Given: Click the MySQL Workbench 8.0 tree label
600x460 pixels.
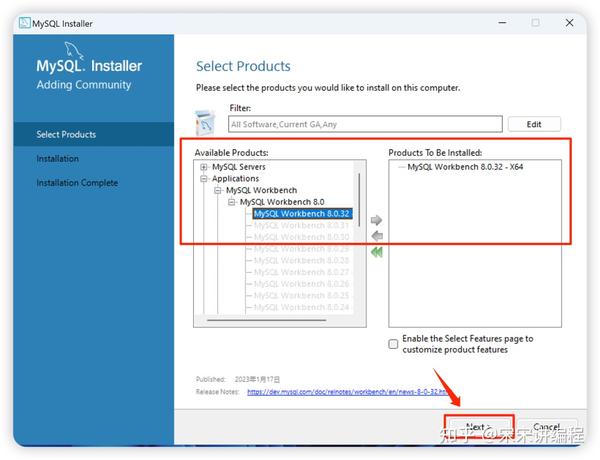Looking at the screenshot, I should [282, 202].
